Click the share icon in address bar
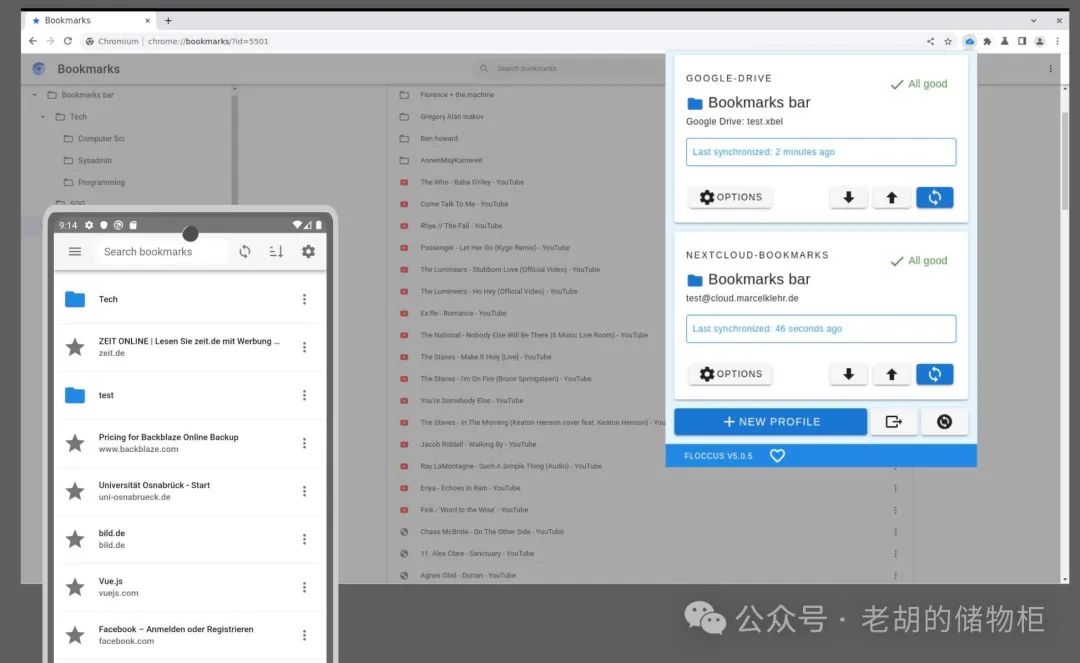Viewport: 1080px width, 663px height. 931,41
